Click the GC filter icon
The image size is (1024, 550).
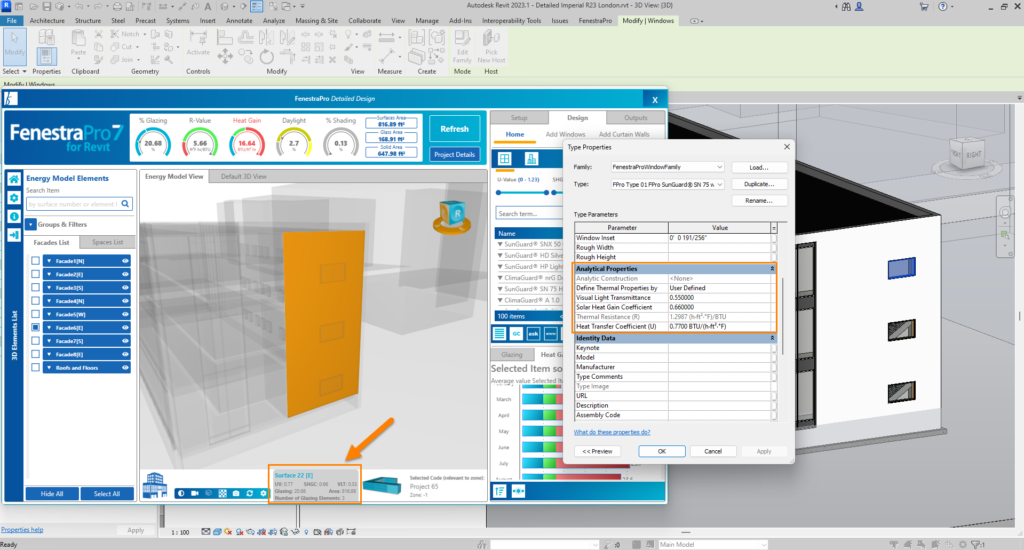point(516,333)
